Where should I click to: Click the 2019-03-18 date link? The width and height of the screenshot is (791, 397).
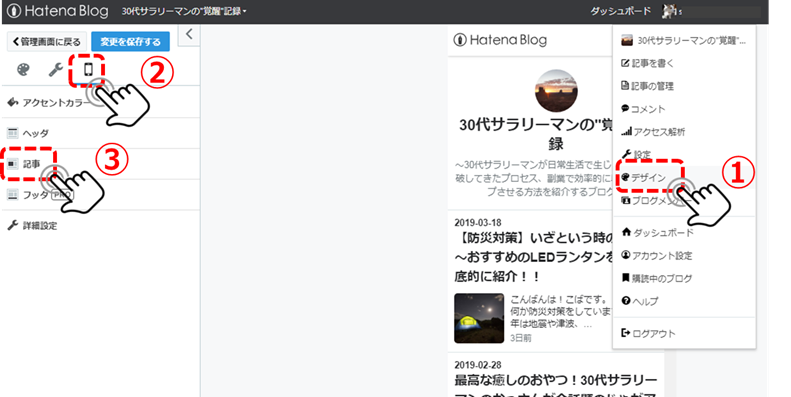pyautogui.click(x=478, y=222)
